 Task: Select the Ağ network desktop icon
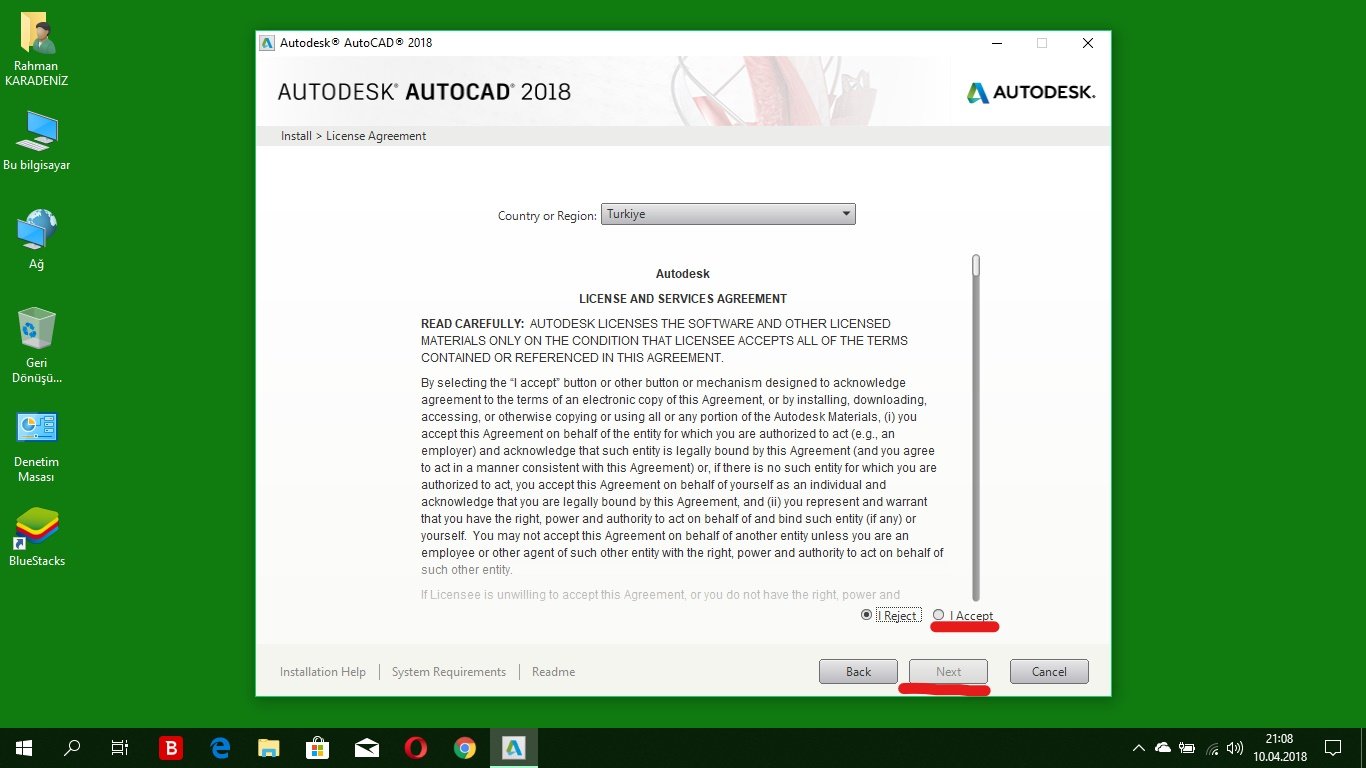coord(37,240)
